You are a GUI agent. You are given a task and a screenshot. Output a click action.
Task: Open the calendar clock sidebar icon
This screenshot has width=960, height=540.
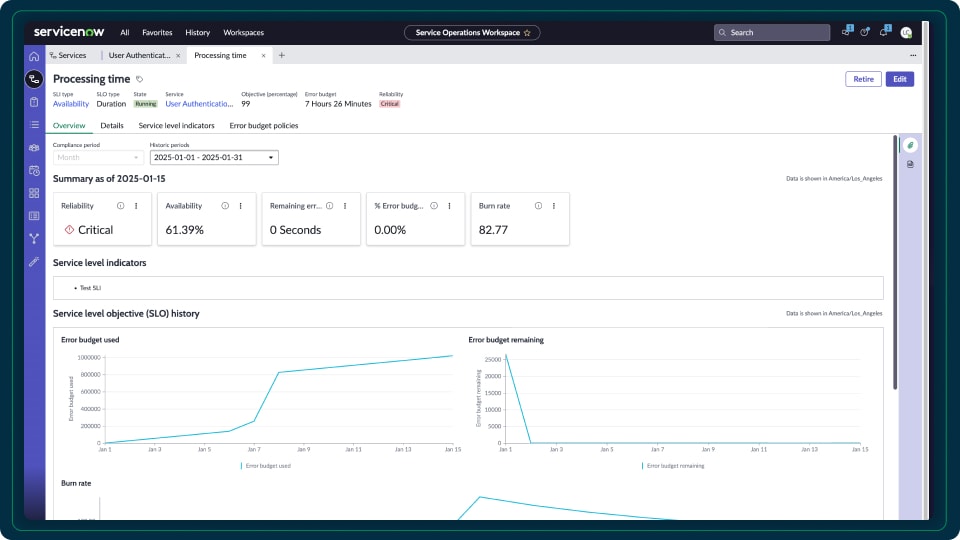(34, 170)
